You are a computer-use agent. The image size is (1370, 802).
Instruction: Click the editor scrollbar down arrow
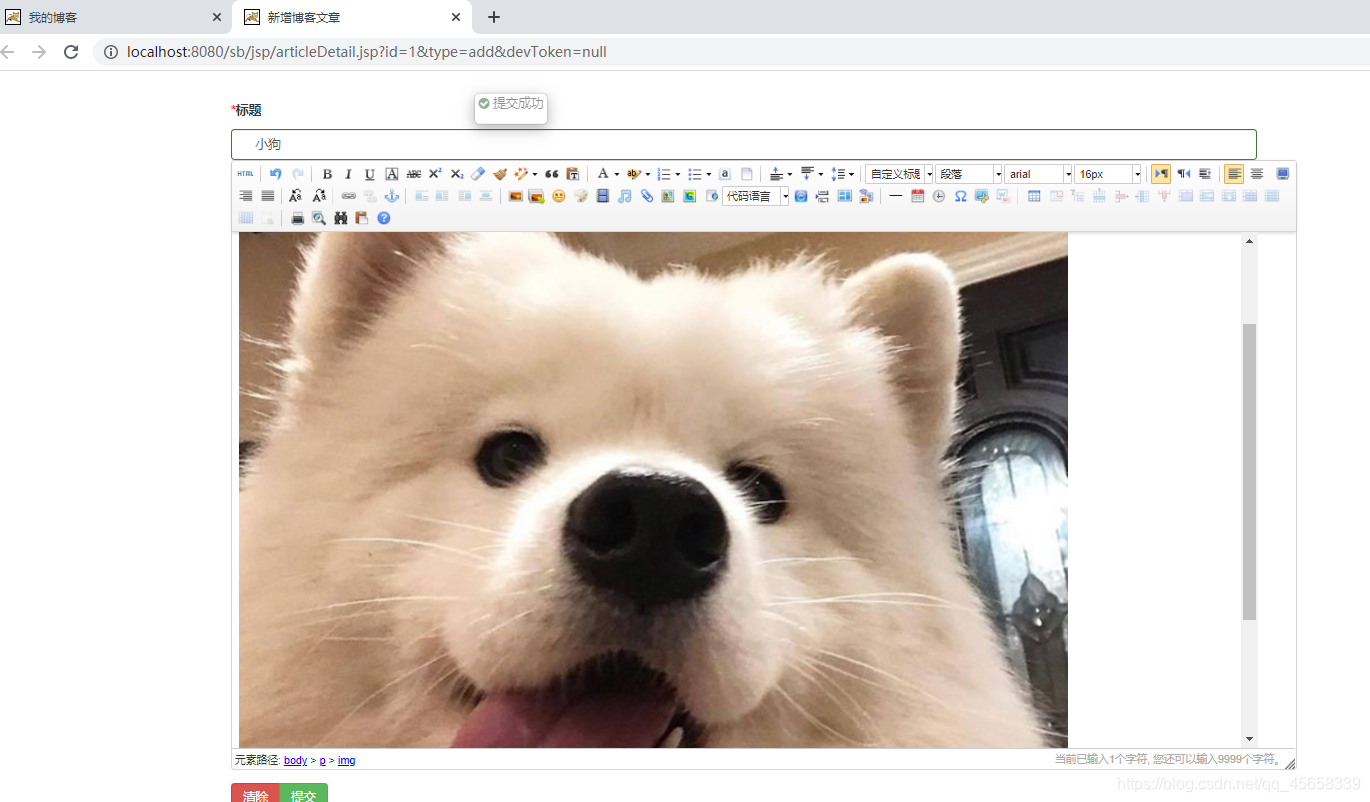(x=1249, y=739)
